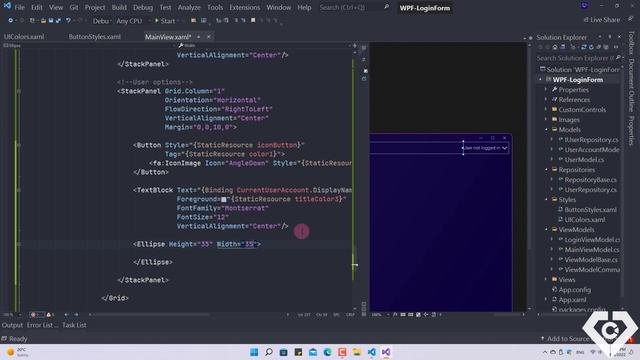The image size is (640, 360).
Task: Click the Collapse All icon in Solution Explorer
Action: point(599,47)
